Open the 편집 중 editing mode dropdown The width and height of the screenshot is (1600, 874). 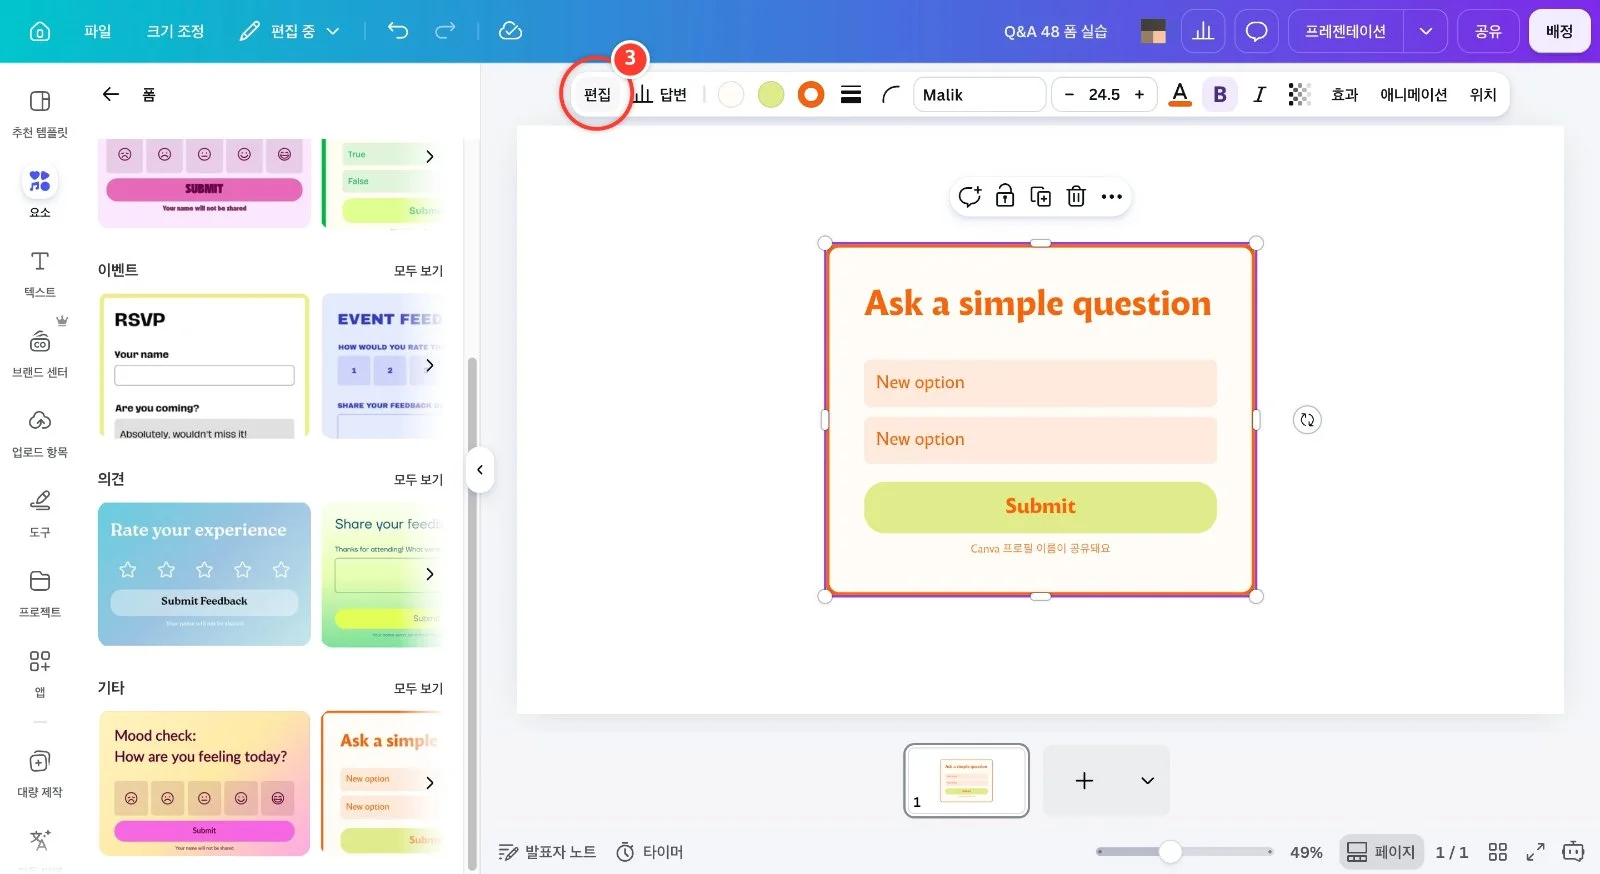[x=290, y=31]
